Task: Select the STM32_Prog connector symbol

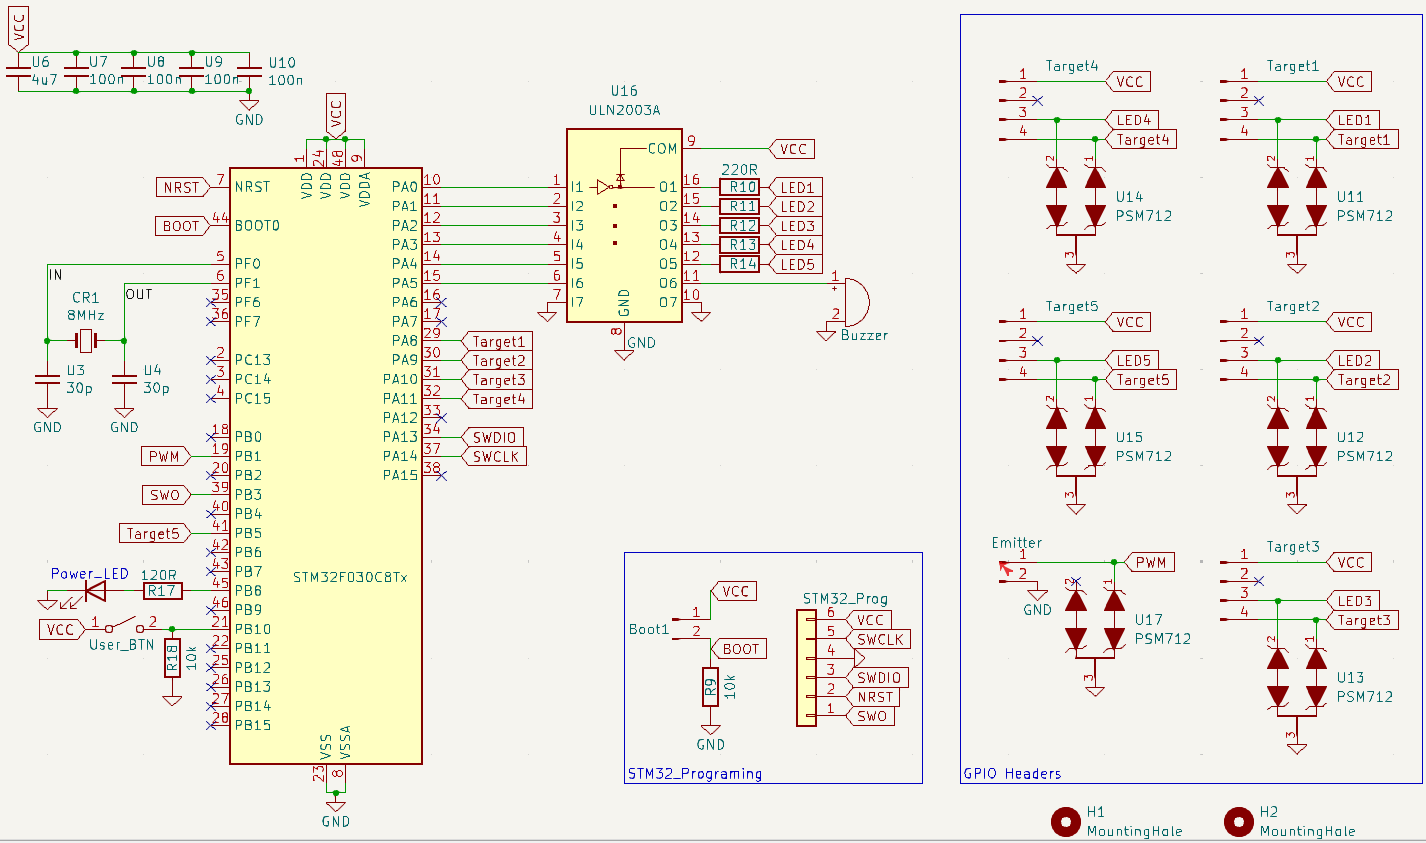Action: 805,665
